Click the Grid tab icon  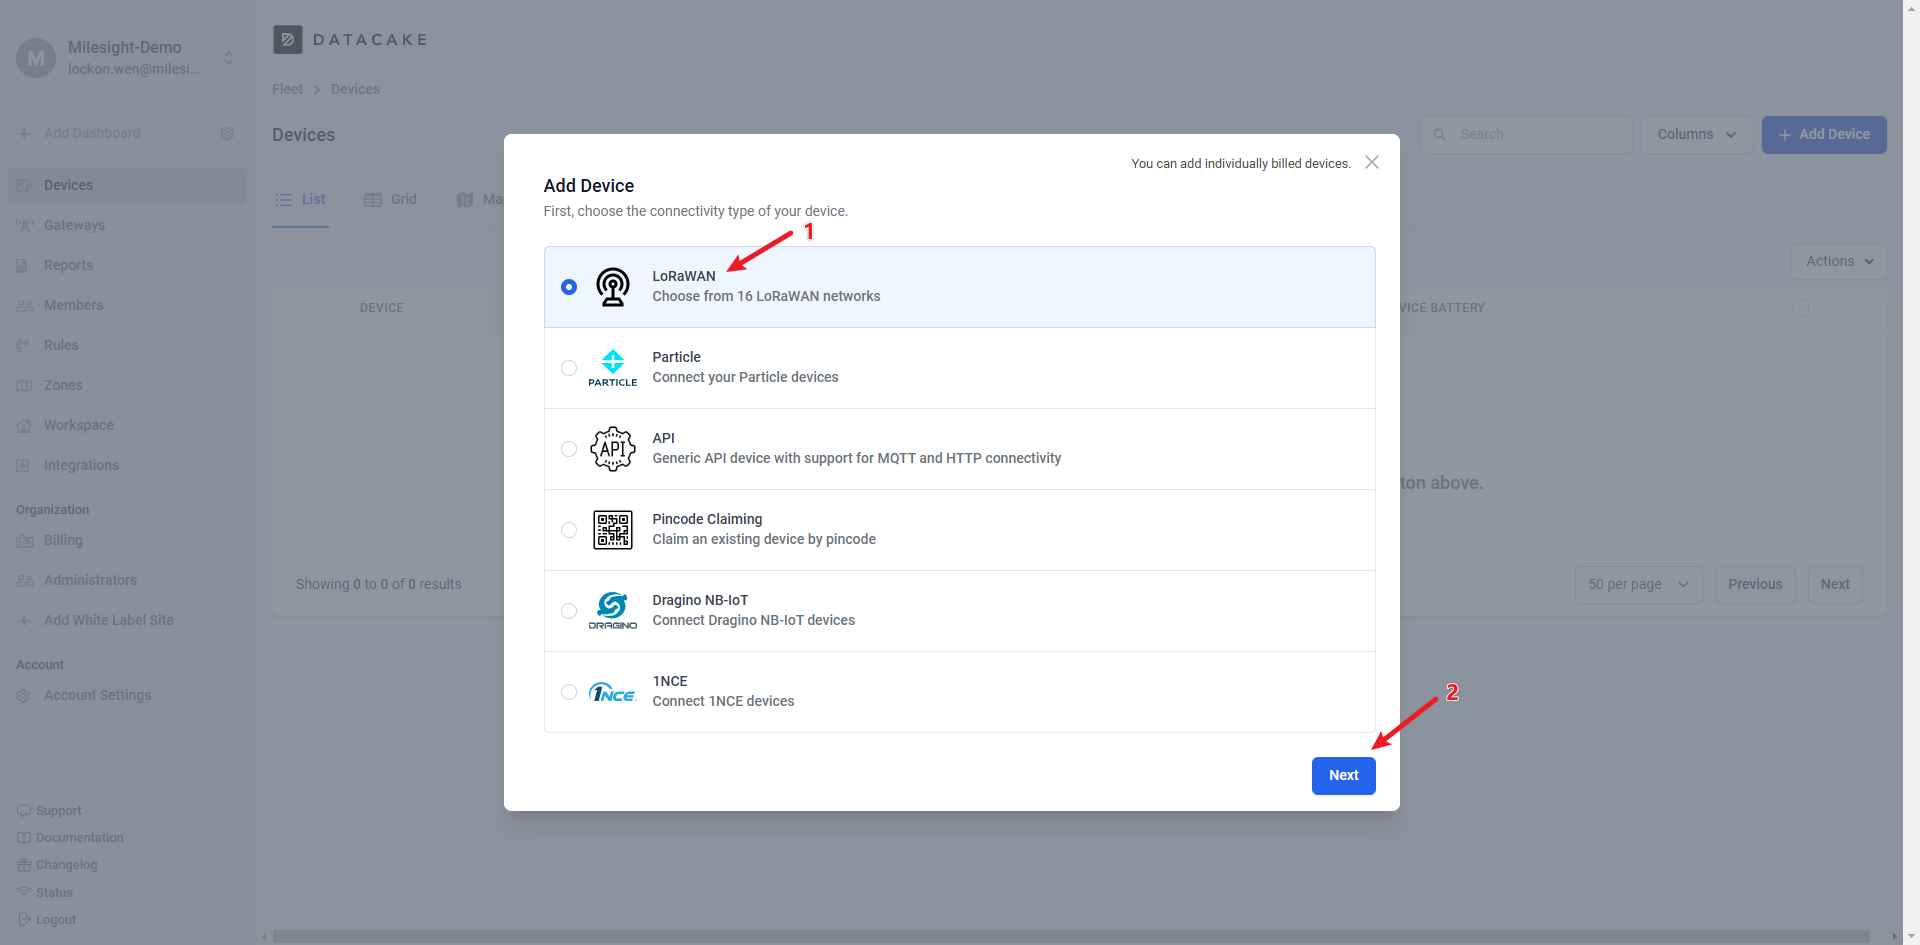pyautogui.click(x=373, y=200)
